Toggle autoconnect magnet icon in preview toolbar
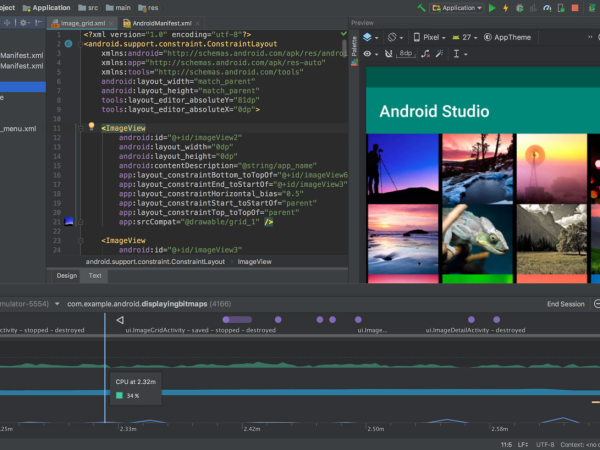The height and width of the screenshot is (450, 600). click(x=387, y=53)
